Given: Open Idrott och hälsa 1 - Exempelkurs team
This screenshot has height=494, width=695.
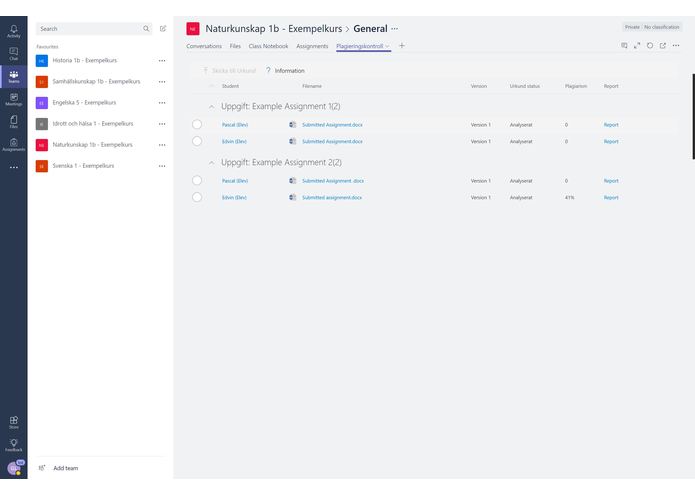Looking at the screenshot, I should pos(93,124).
